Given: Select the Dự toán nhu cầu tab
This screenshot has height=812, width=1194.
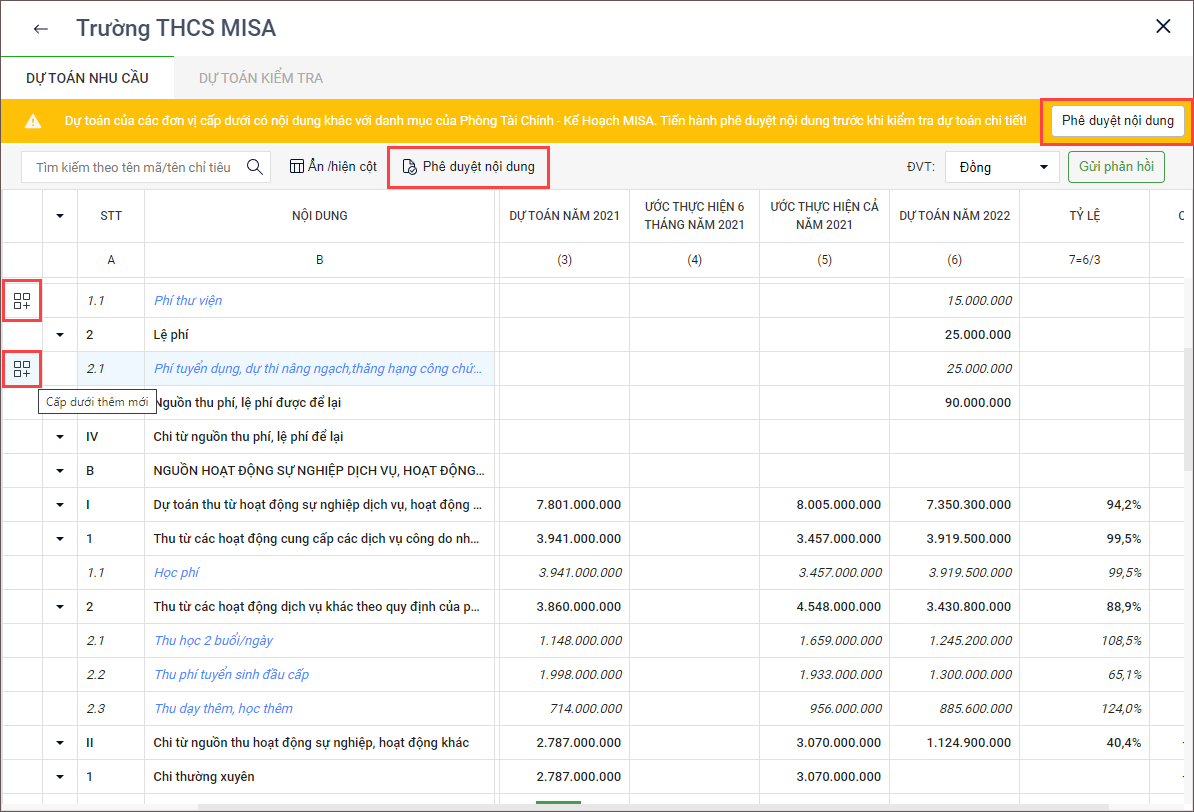Looking at the screenshot, I should coord(86,78).
